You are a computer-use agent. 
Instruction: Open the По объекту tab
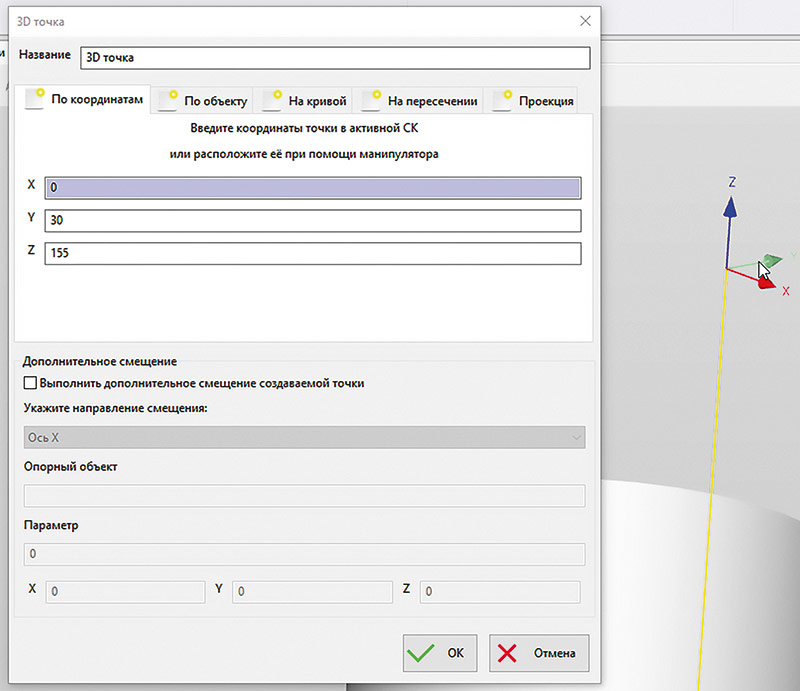point(203,101)
